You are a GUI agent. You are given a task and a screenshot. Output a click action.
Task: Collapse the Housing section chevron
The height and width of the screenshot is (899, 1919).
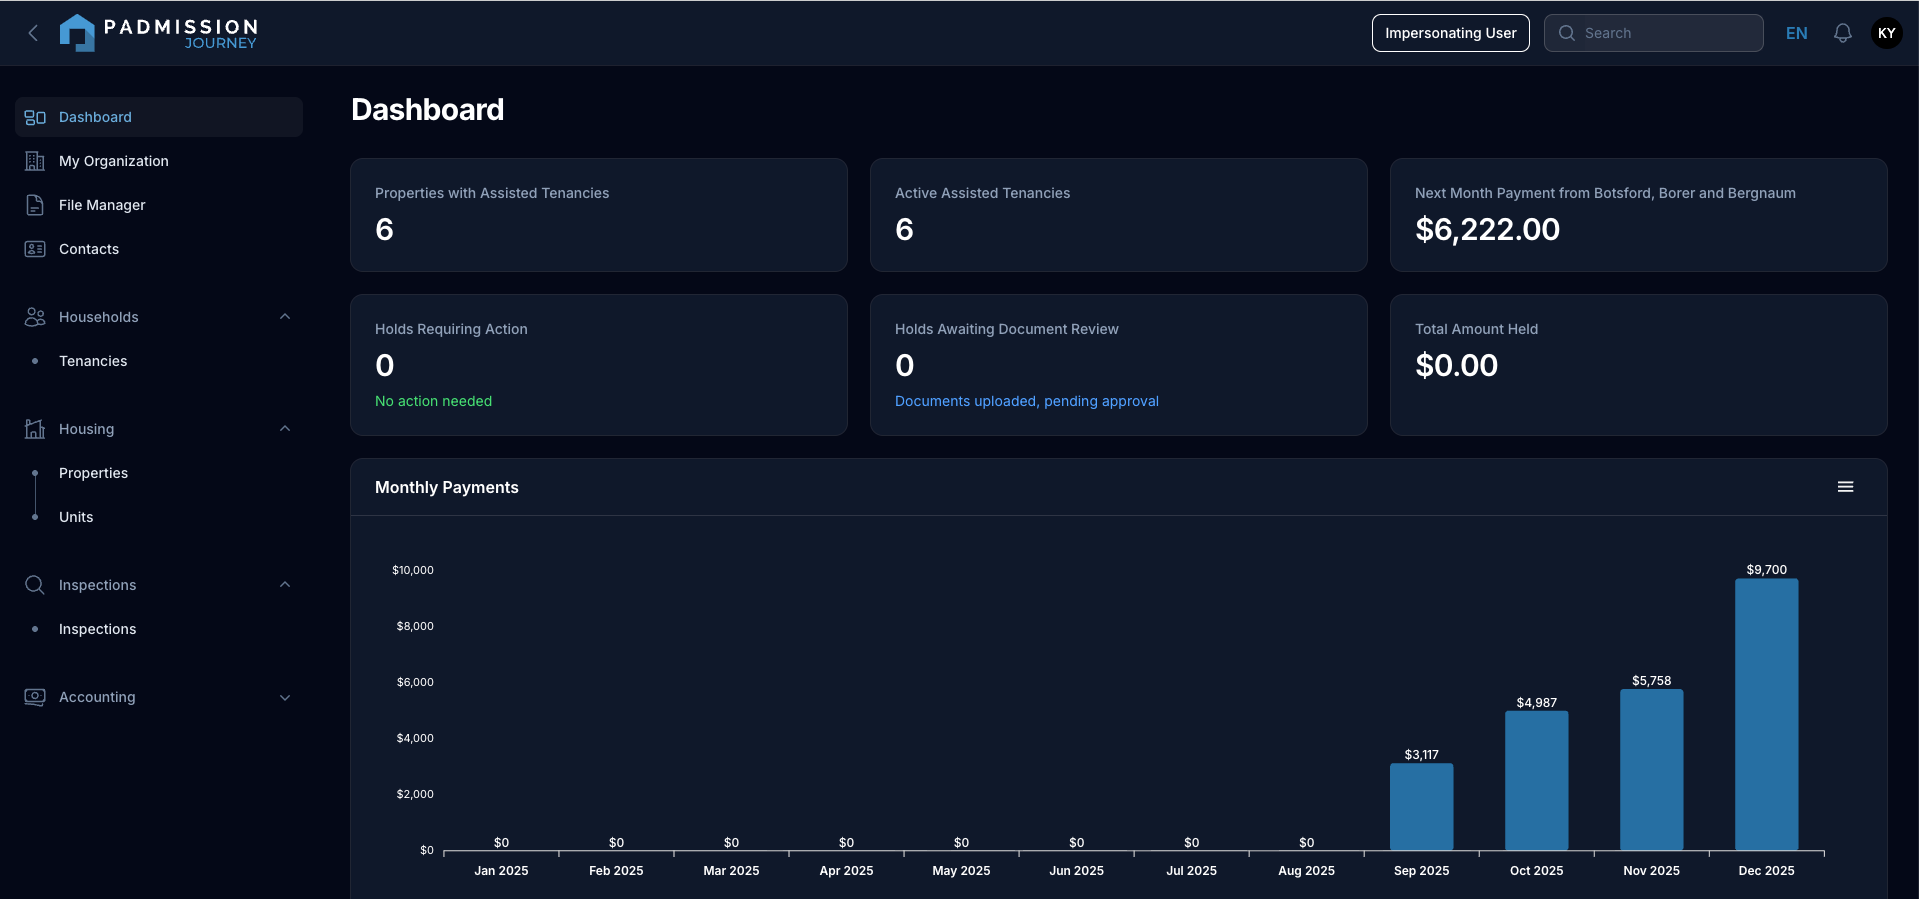(285, 429)
